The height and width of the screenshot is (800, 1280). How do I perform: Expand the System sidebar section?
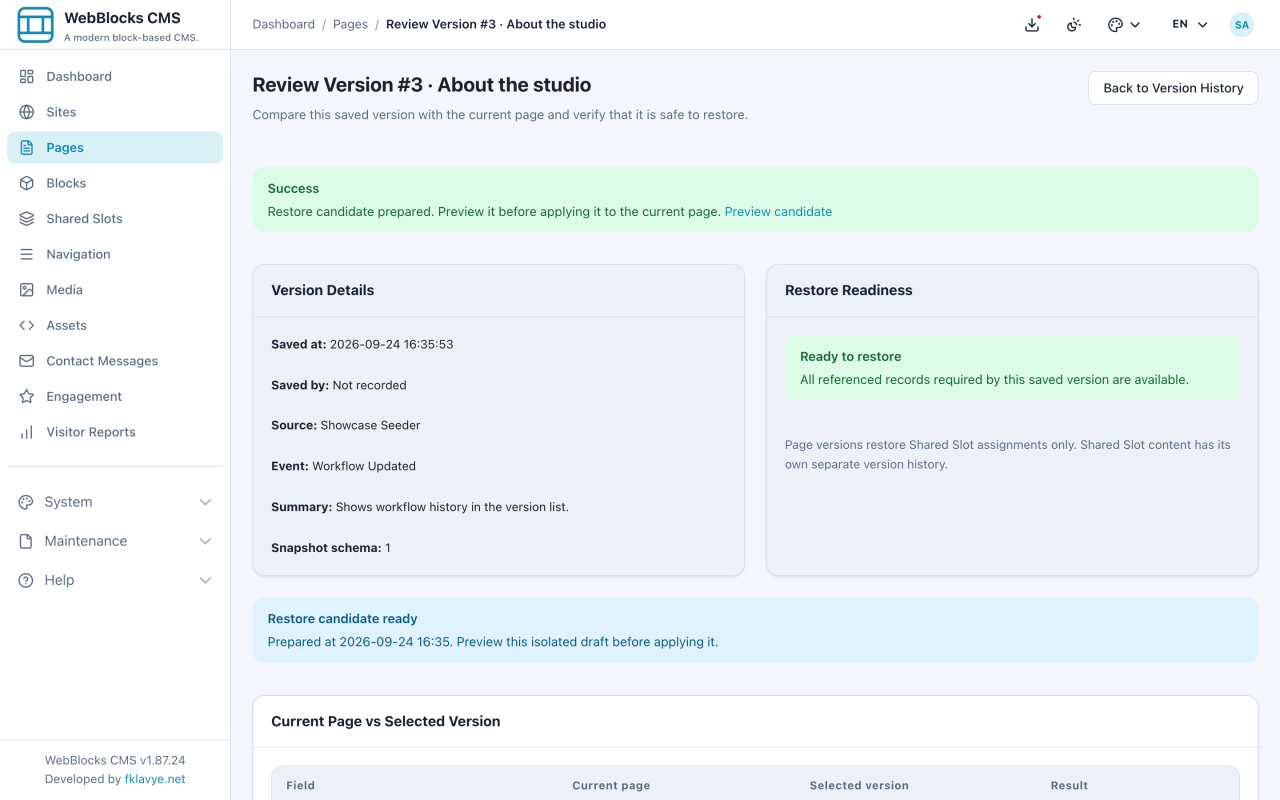[115, 502]
